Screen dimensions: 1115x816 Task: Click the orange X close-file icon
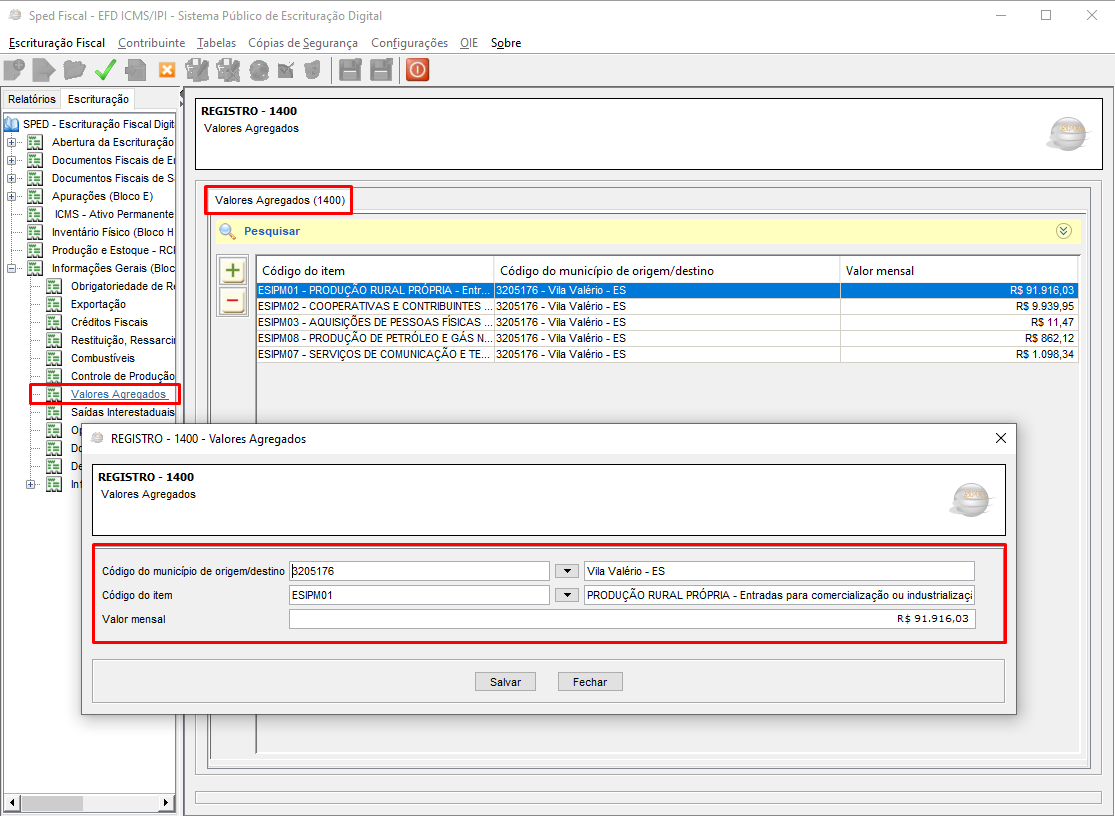167,70
